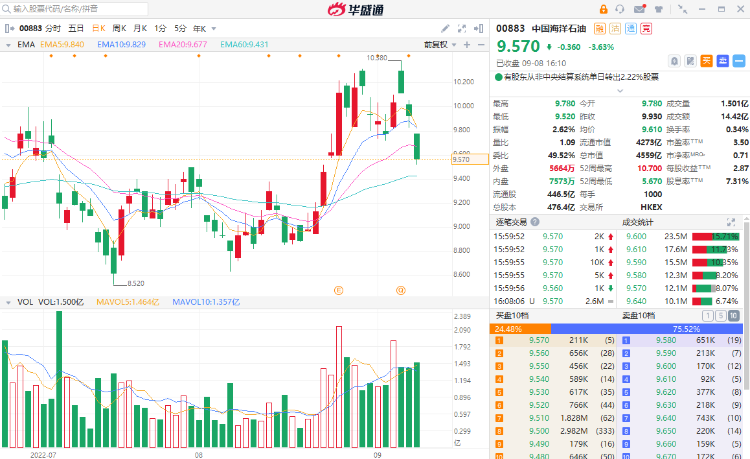Image resolution: width=750 pixels, height=459 pixels.
Task: Click the EMA10:9.829 indicator label
Action: click(x=121, y=44)
